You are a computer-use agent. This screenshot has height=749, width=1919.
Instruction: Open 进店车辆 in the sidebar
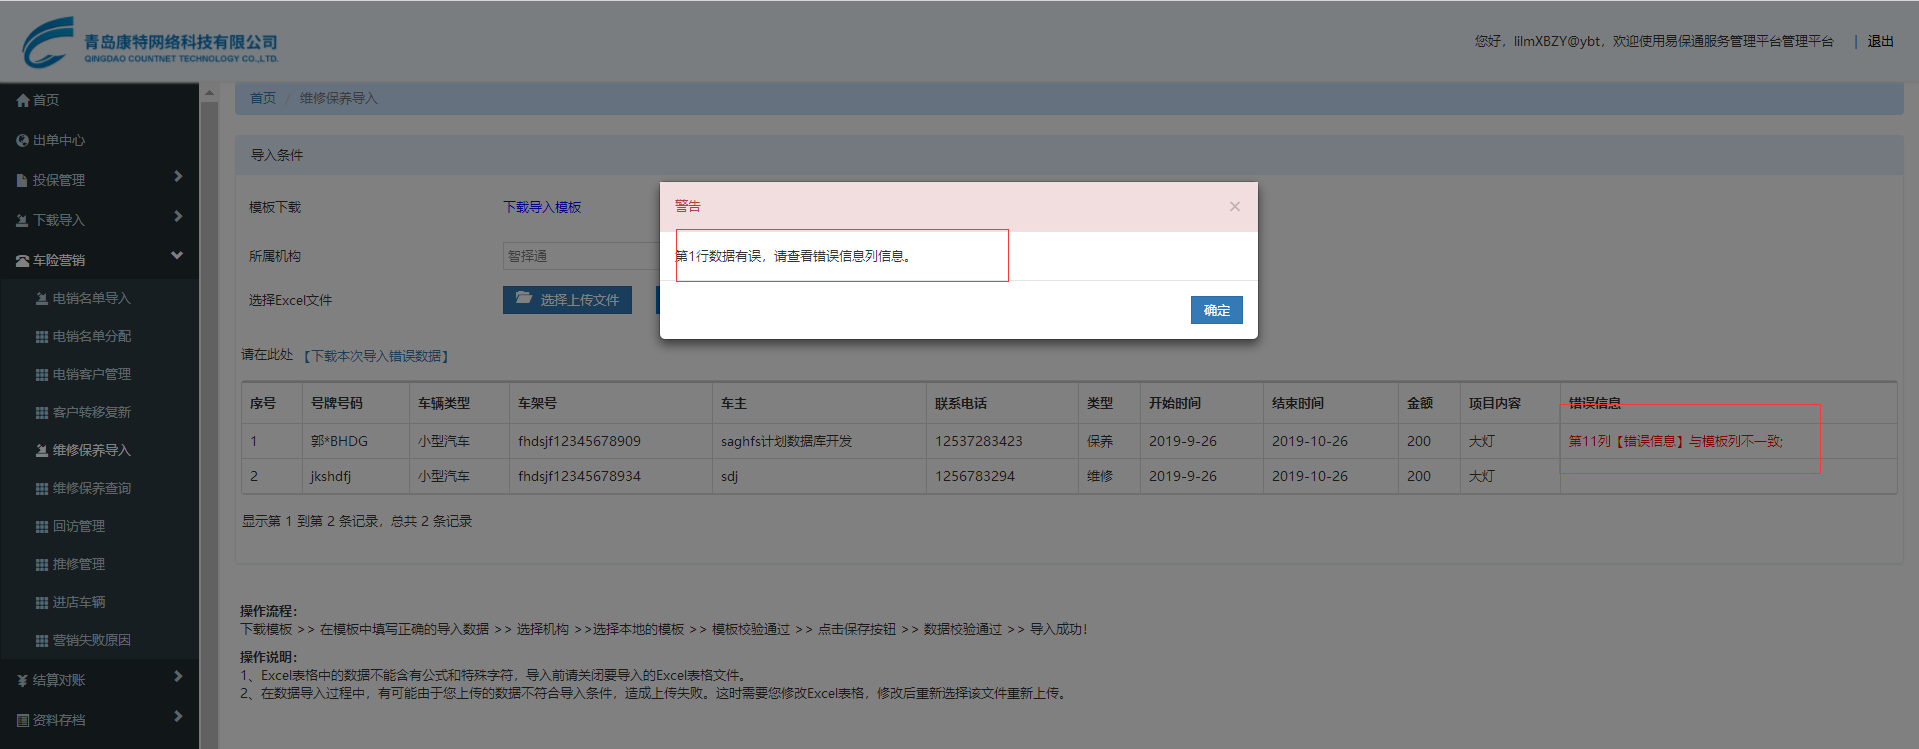coord(78,602)
